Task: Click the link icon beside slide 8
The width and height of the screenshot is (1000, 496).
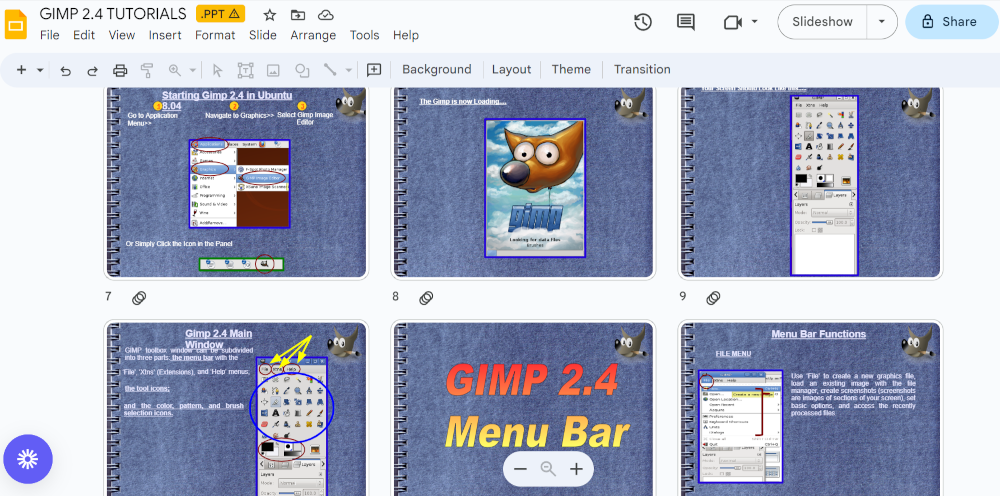Action: [x=426, y=298]
